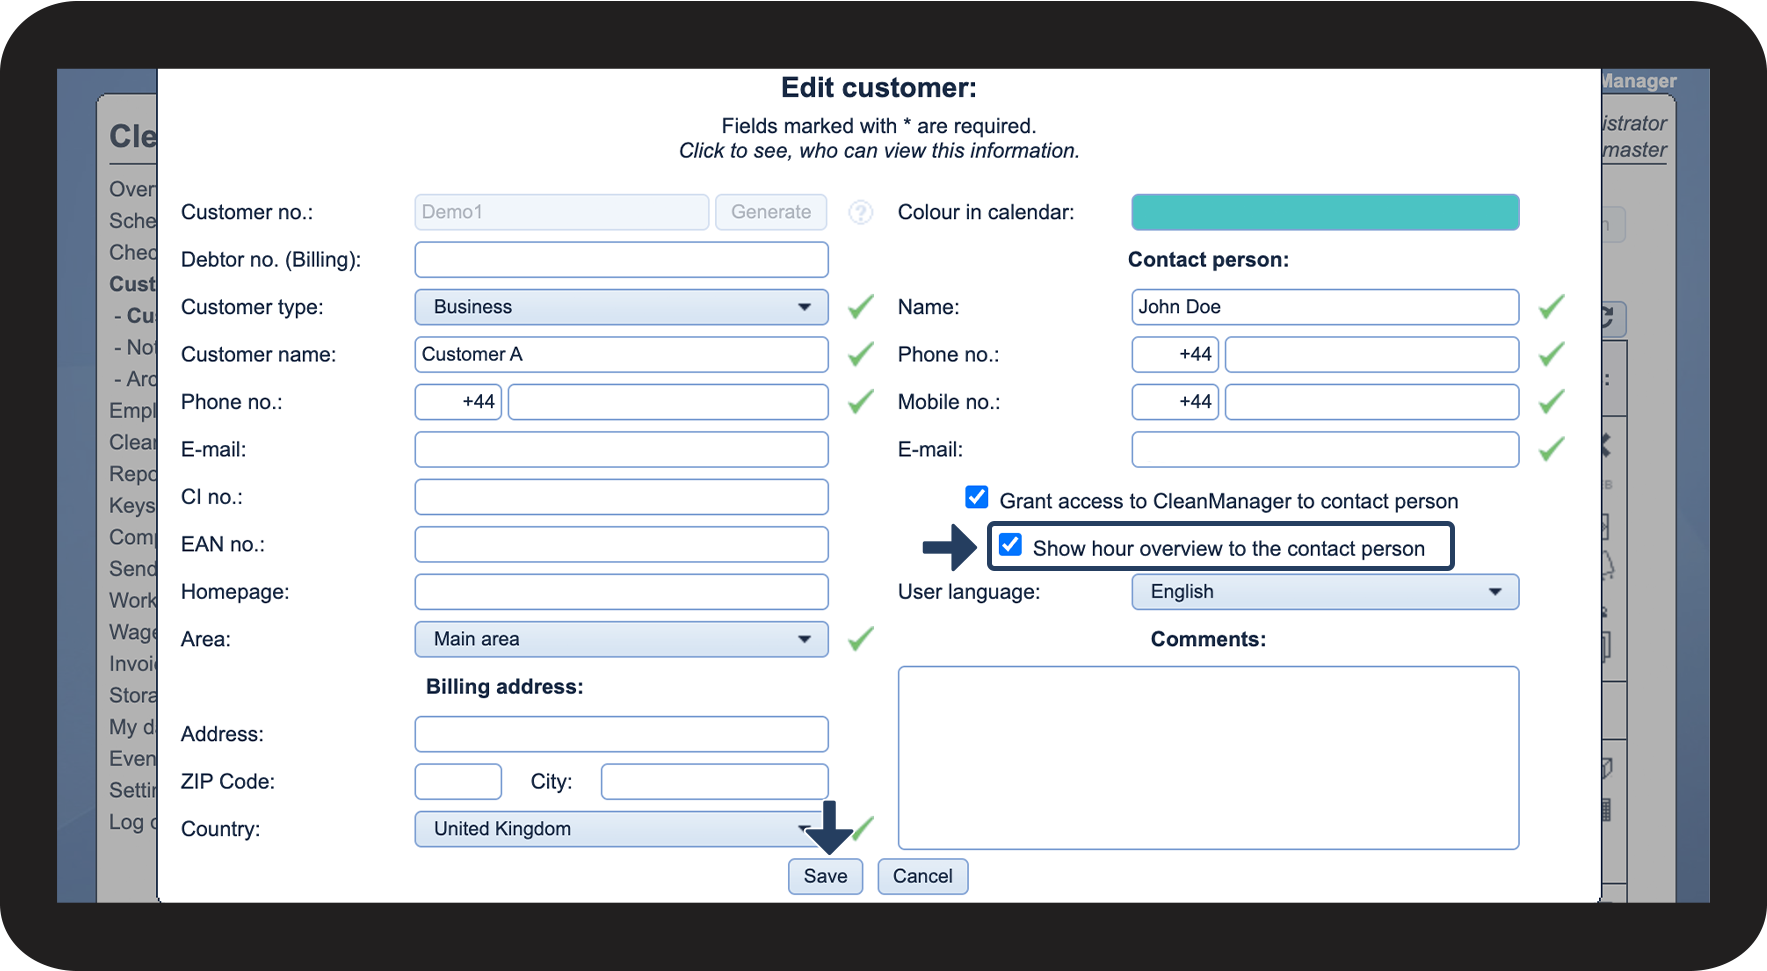Click the green checkmark next to Area
This screenshot has width=1767, height=971.
click(x=861, y=639)
